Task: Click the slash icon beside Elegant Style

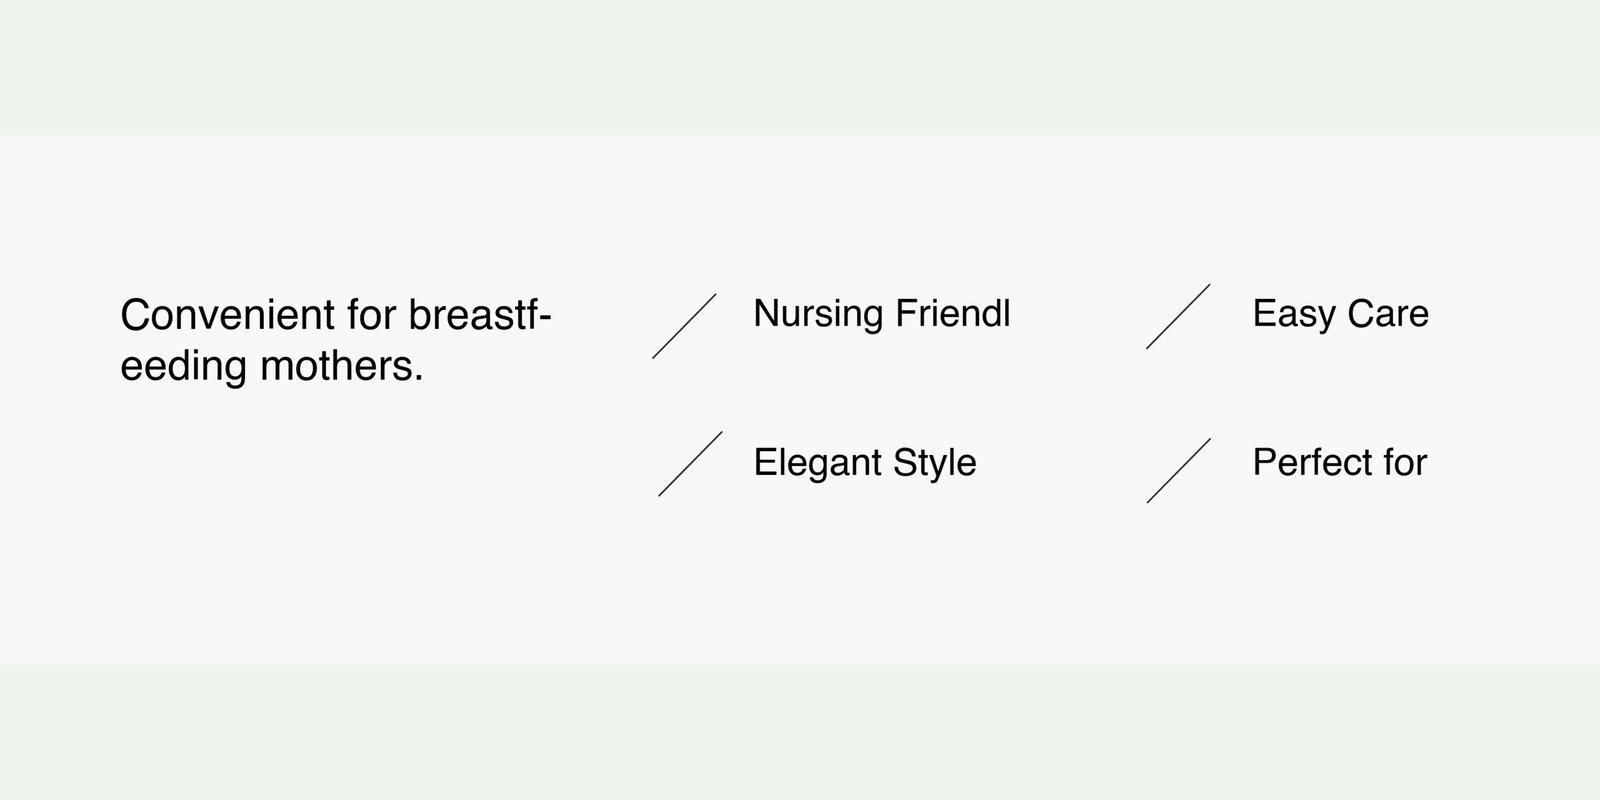Action: [x=690, y=464]
